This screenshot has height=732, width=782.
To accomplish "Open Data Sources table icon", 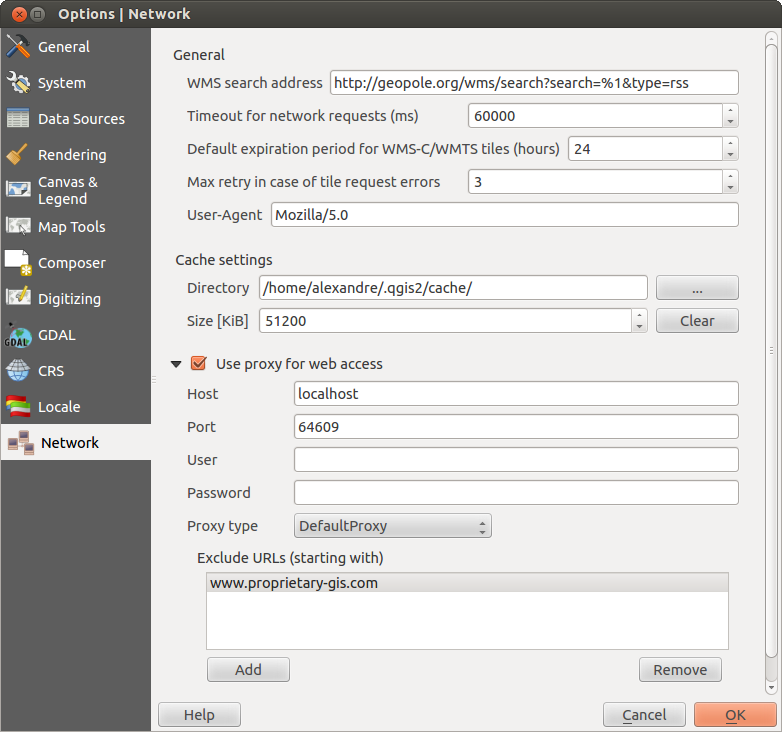I will [18, 119].
